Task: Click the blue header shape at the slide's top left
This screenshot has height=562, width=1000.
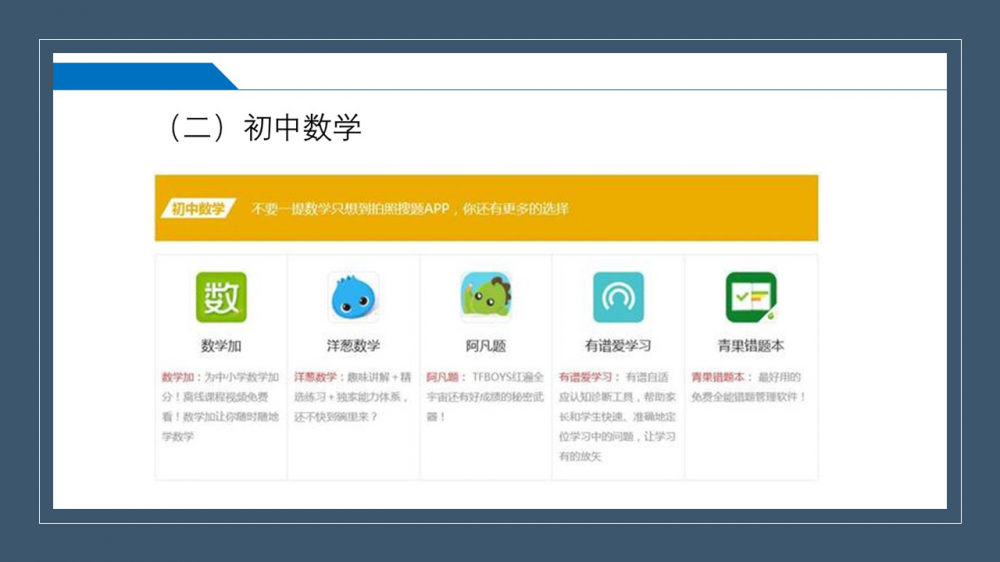Action: [x=140, y=76]
